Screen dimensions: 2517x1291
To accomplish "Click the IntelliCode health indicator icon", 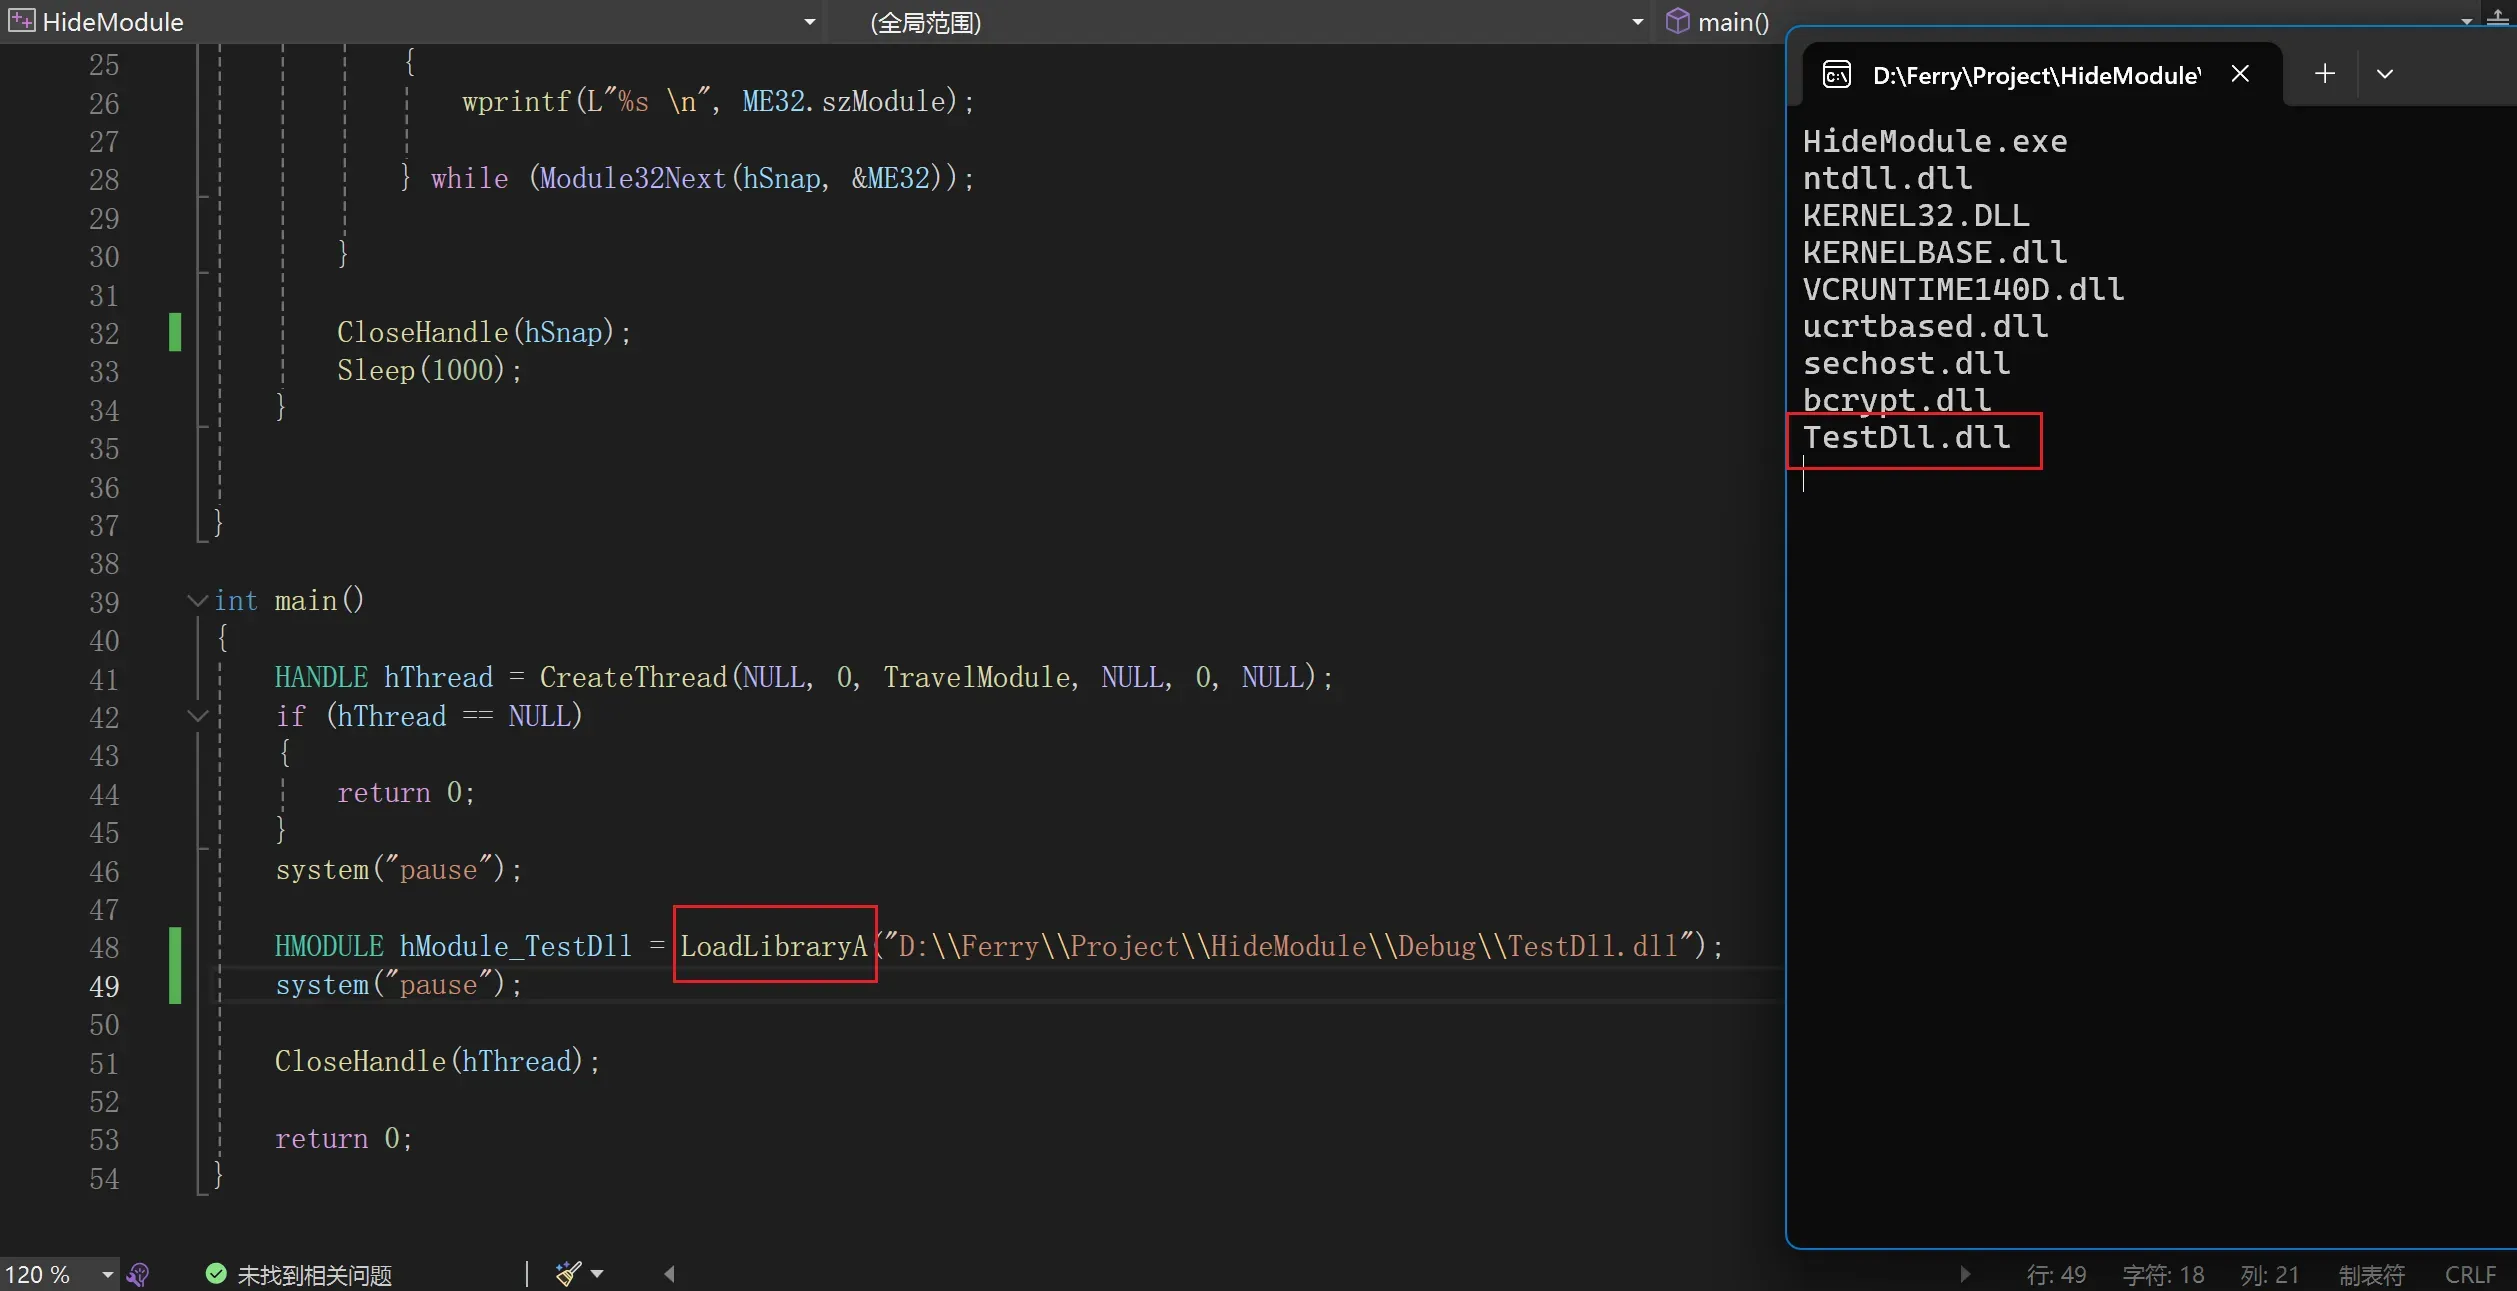I will click(139, 1274).
